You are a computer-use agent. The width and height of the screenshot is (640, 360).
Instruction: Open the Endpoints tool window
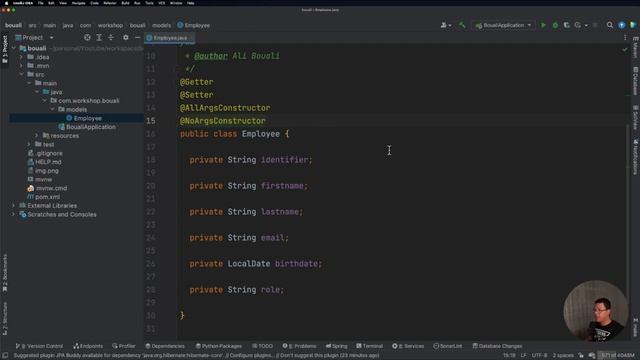point(88,346)
